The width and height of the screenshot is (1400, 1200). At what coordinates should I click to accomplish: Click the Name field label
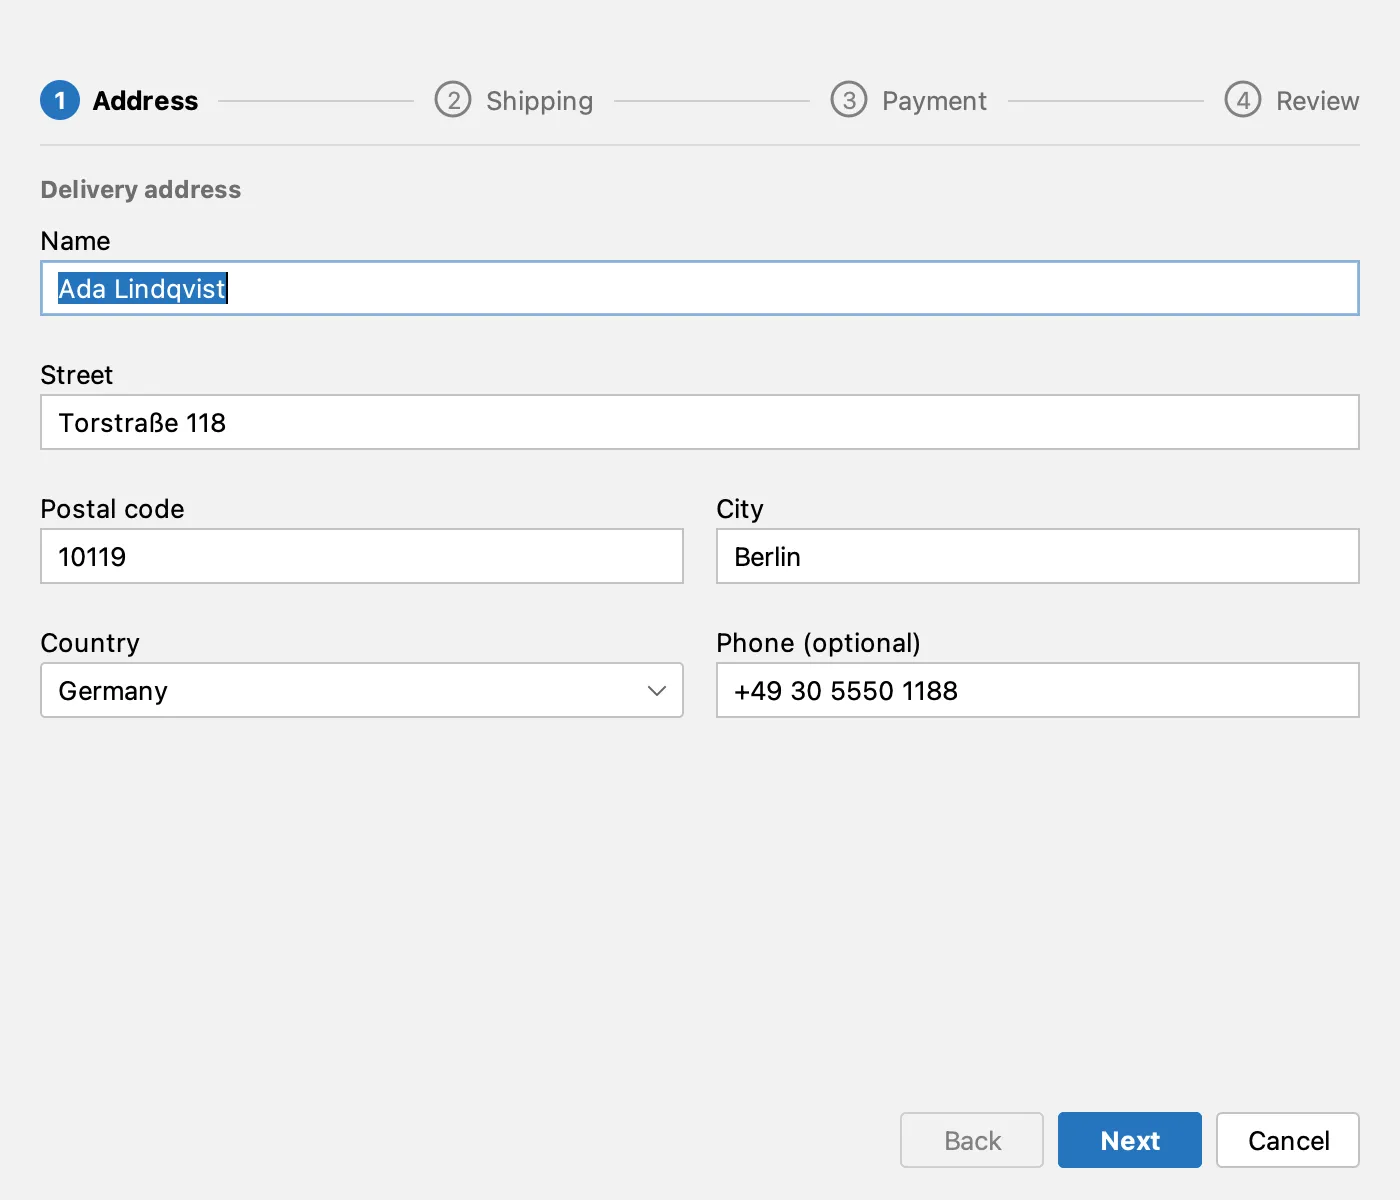coord(75,241)
